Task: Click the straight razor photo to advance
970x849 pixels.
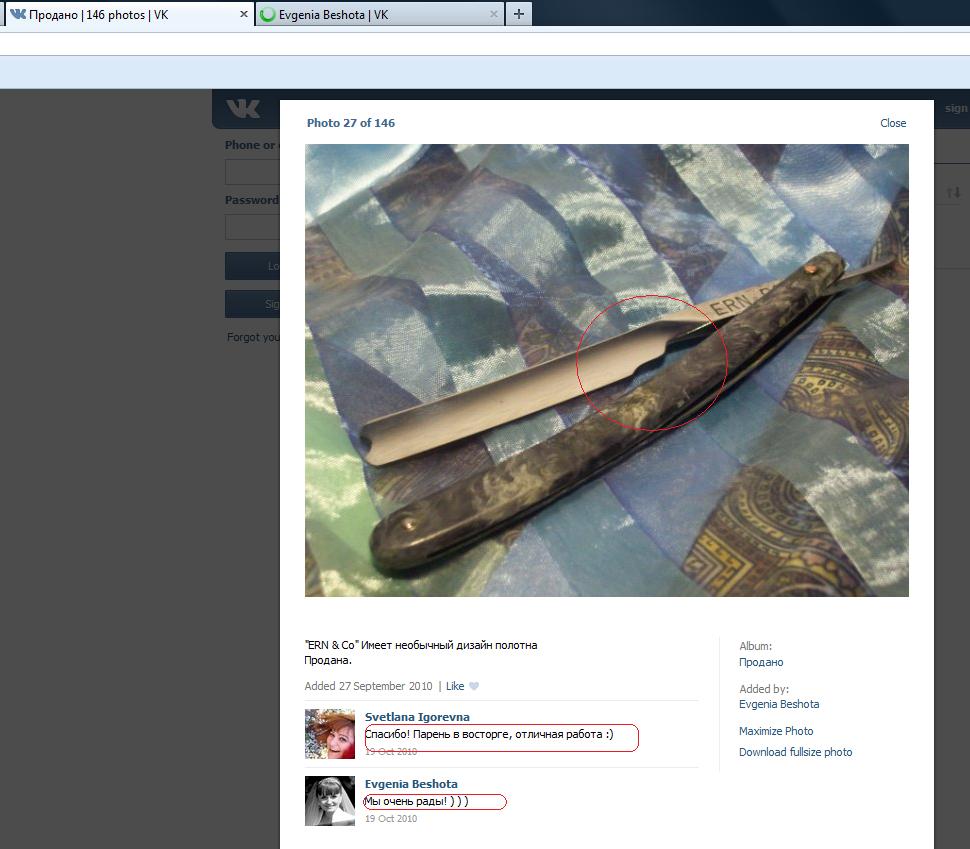Action: click(x=606, y=370)
